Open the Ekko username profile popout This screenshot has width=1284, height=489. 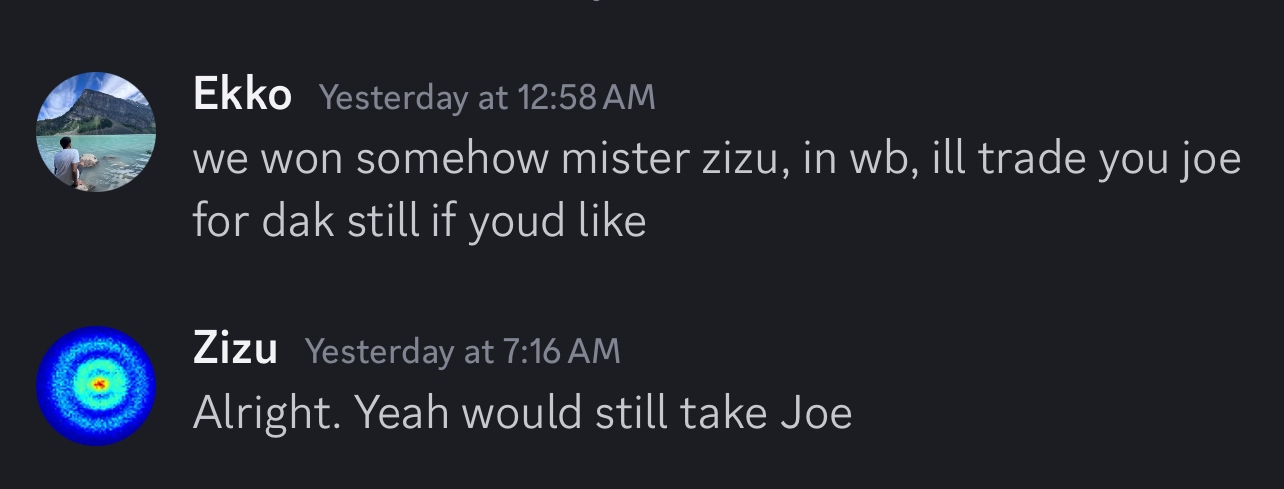(242, 95)
